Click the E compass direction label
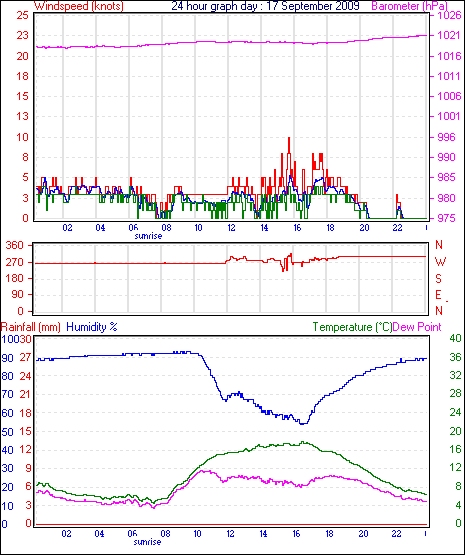 click(x=438, y=295)
